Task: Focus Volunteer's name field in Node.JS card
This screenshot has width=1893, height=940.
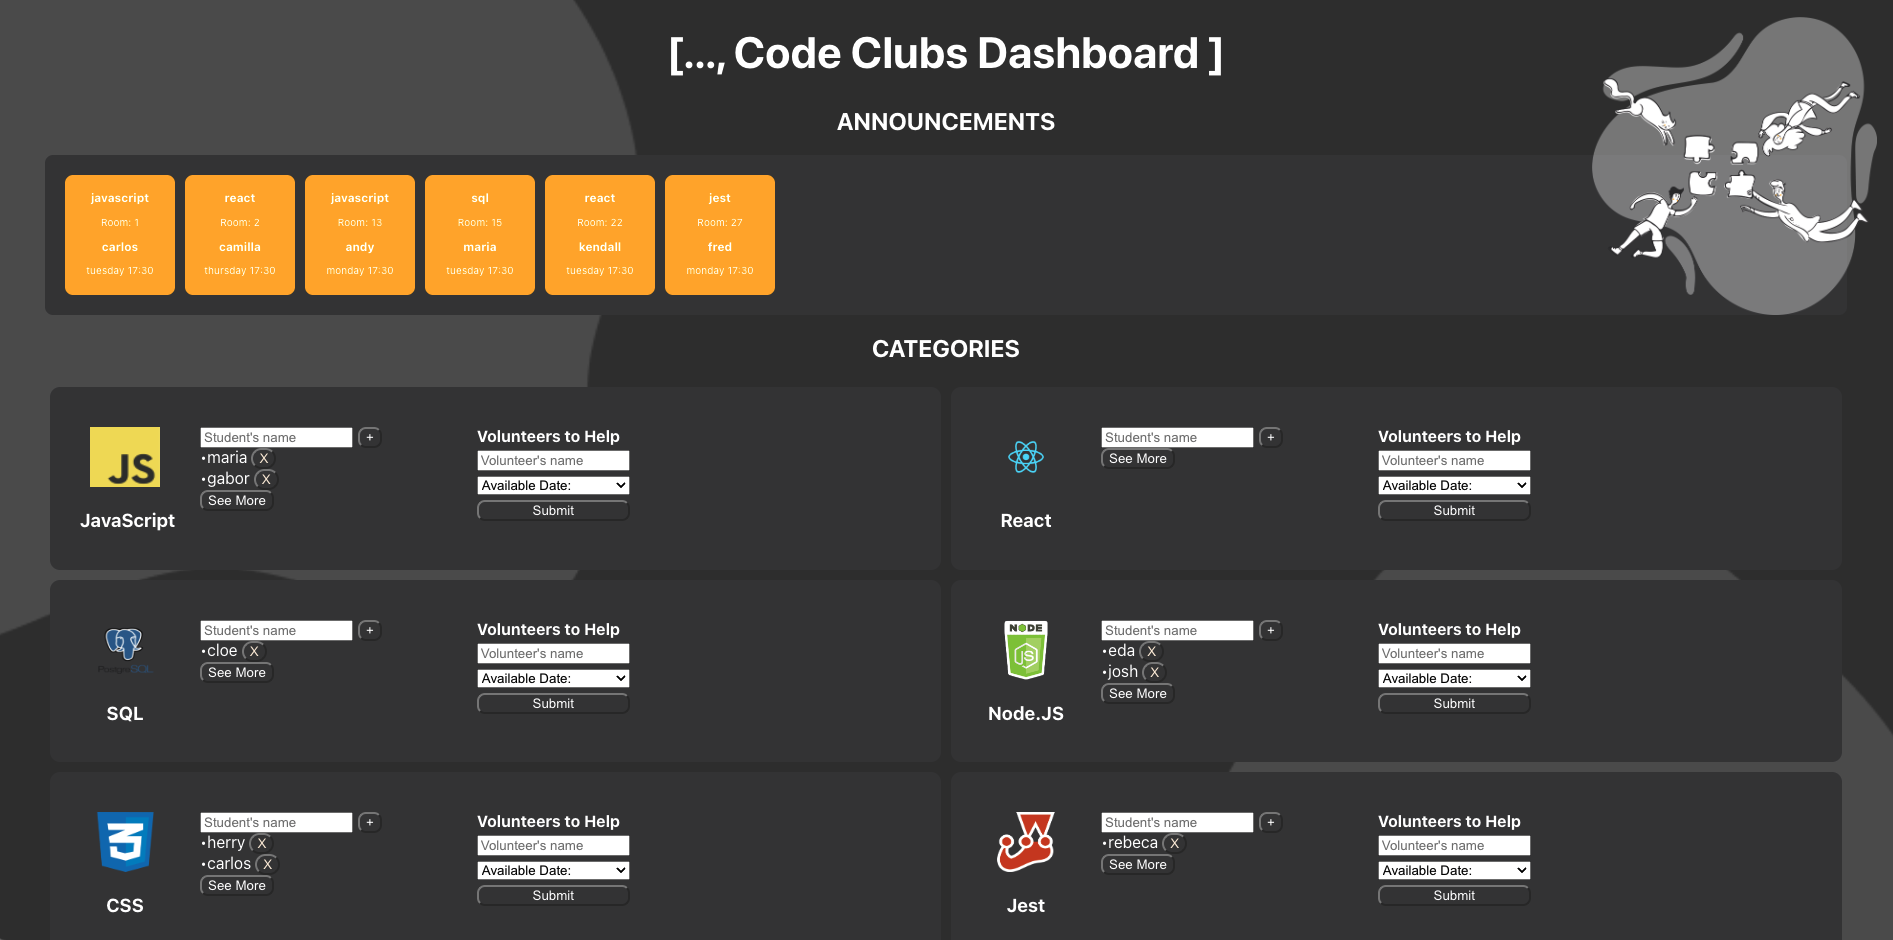Action: (x=1454, y=653)
